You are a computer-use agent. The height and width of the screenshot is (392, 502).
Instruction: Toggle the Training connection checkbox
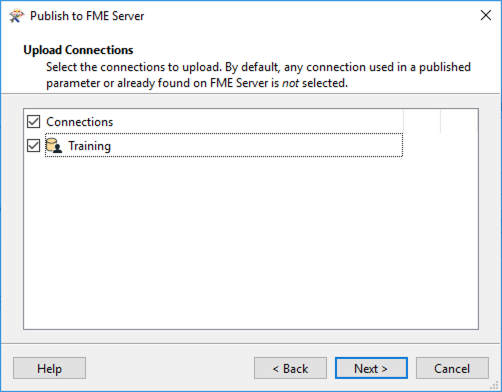point(33,146)
